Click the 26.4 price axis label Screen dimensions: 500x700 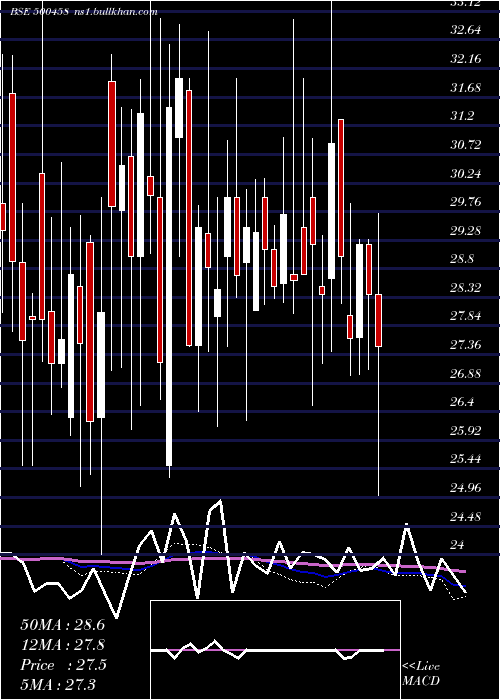click(462, 402)
